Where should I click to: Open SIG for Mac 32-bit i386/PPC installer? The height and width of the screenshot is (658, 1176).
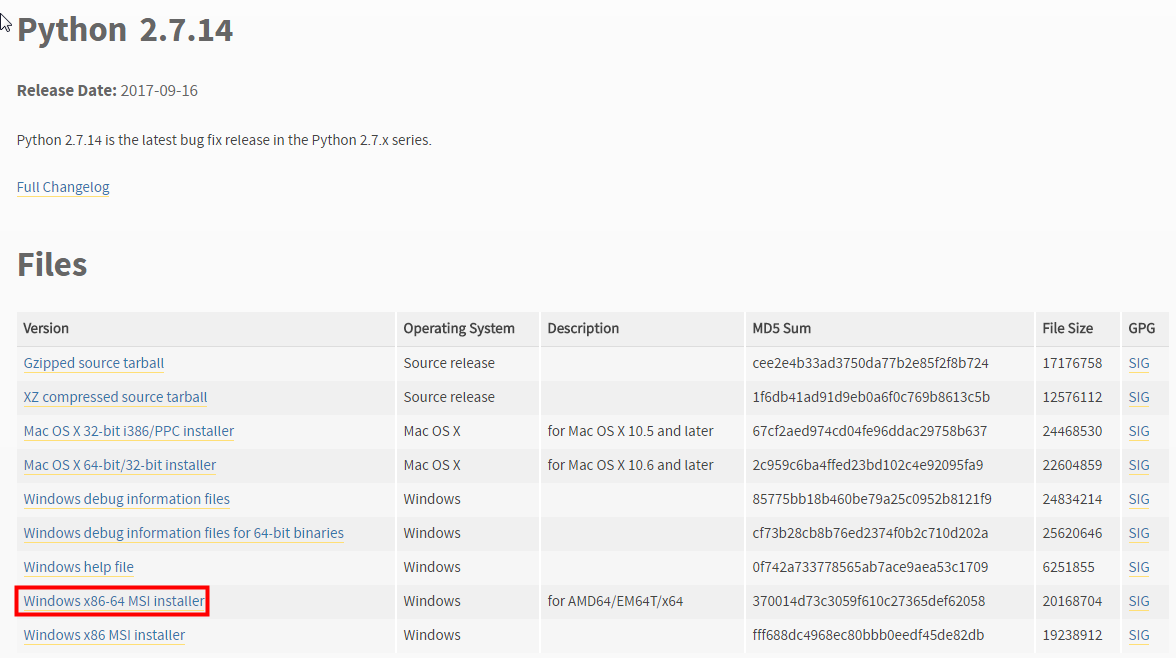click(x=1139, y=431)
